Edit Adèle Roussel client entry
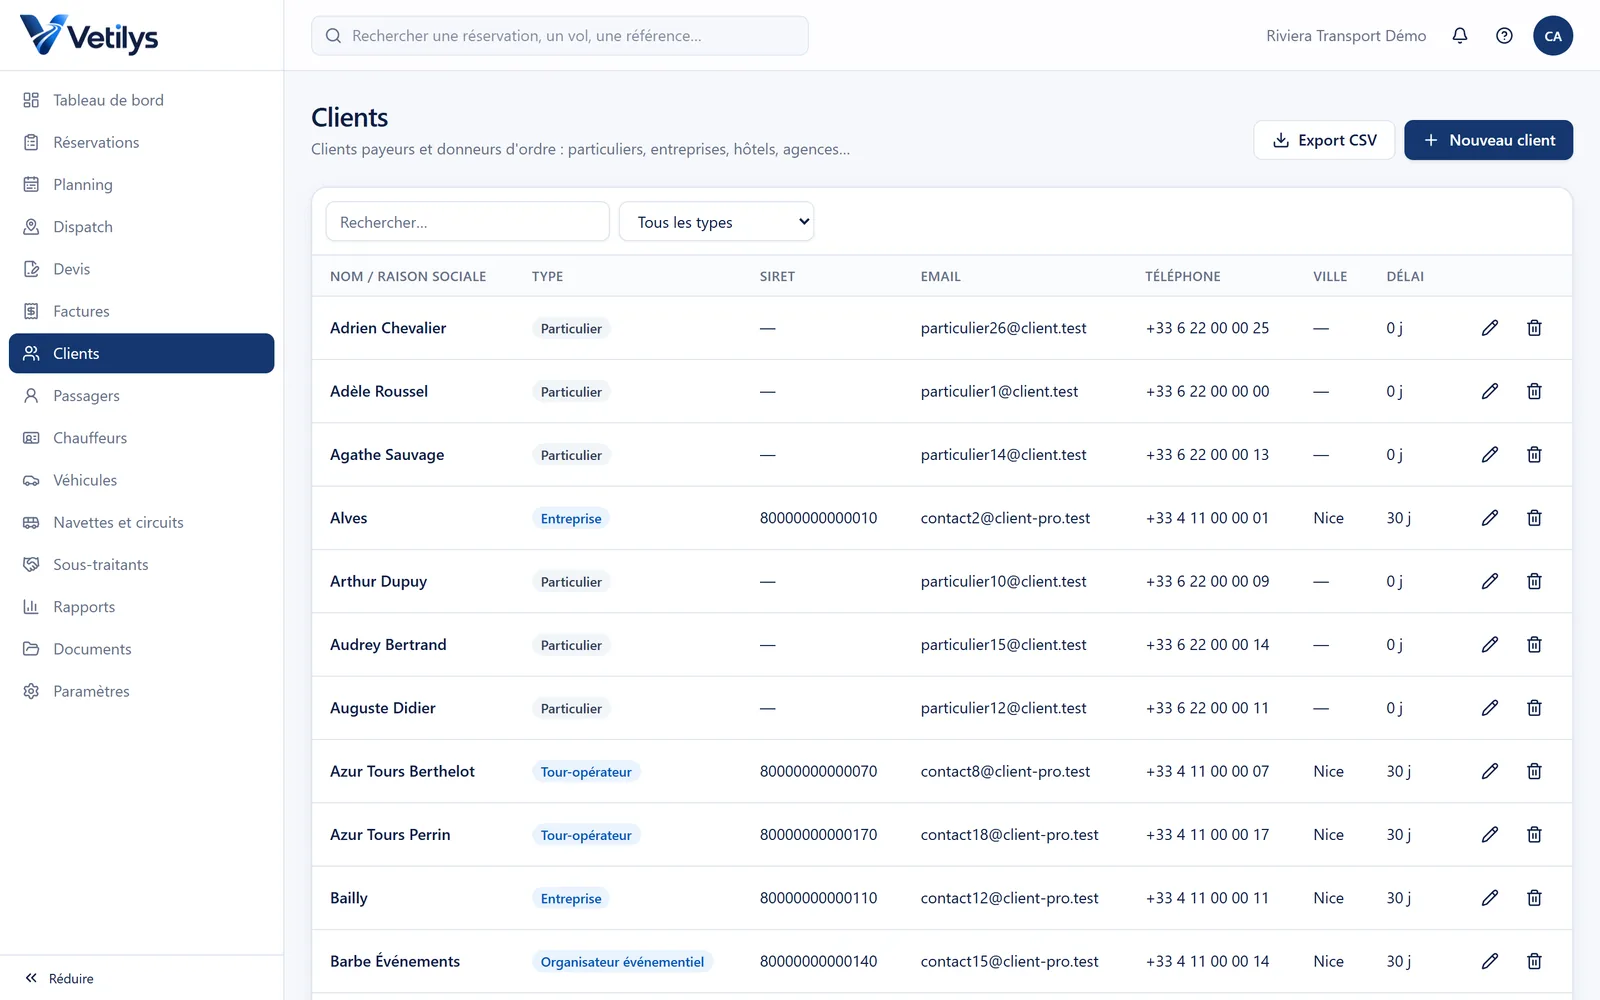This screenshot has height=1000, width=1600. (x=1490, y=391)
